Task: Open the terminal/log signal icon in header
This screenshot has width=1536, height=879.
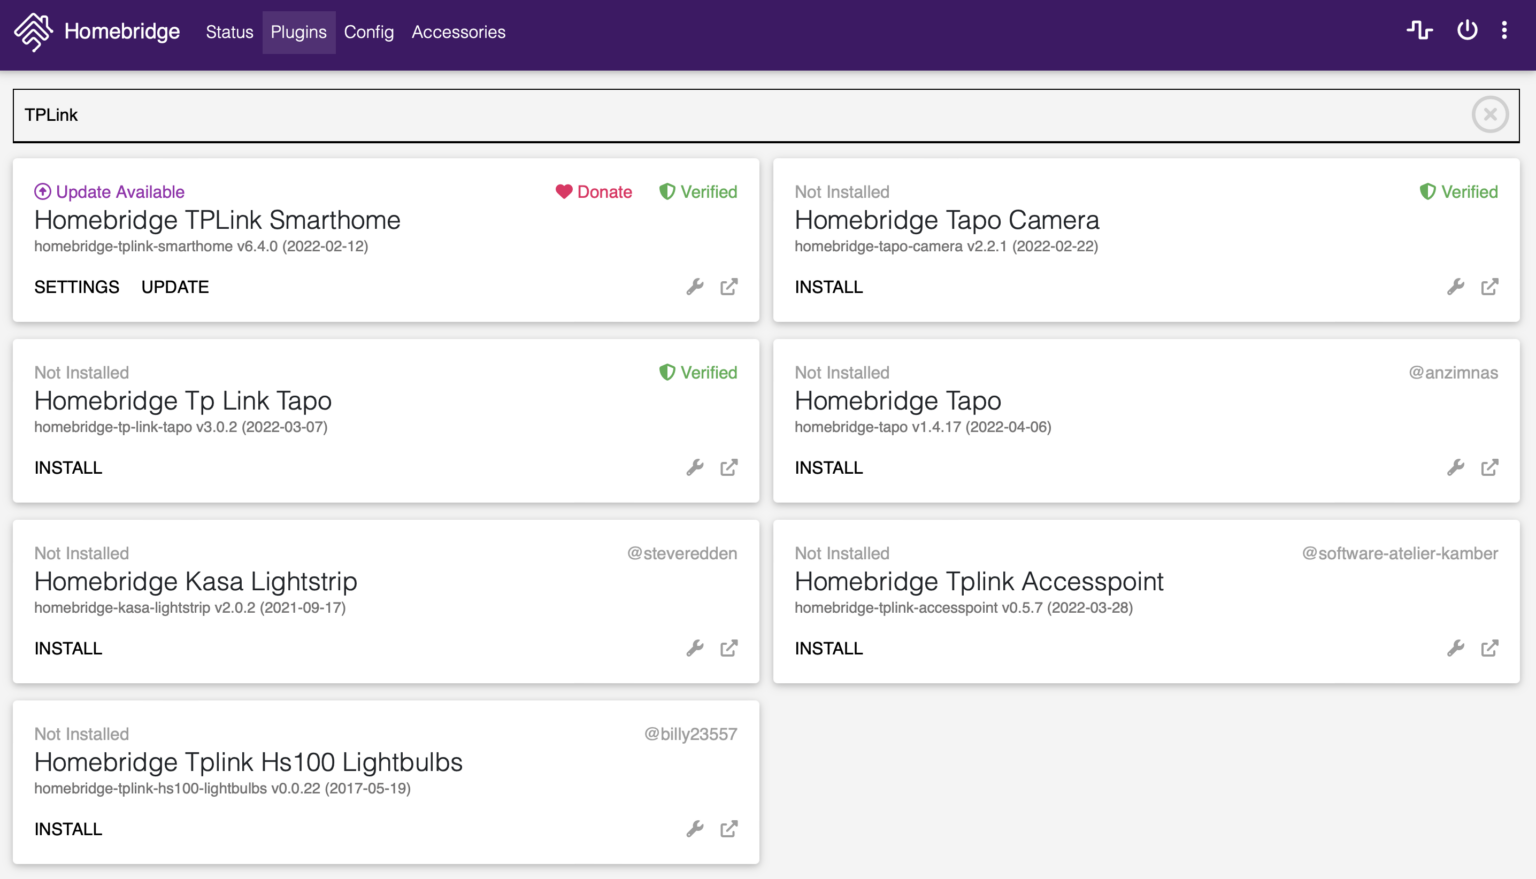Action: click(x=1419, y=31)
